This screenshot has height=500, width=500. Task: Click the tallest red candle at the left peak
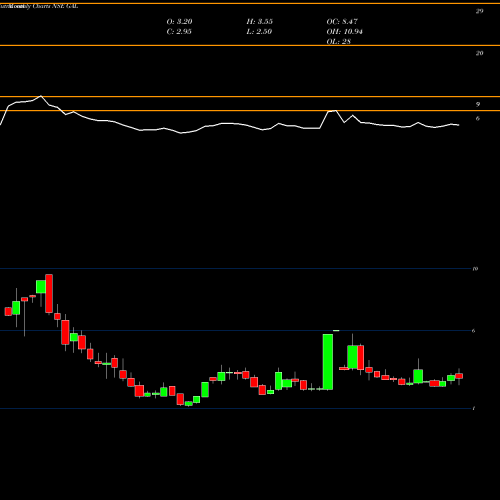[49, 293]
